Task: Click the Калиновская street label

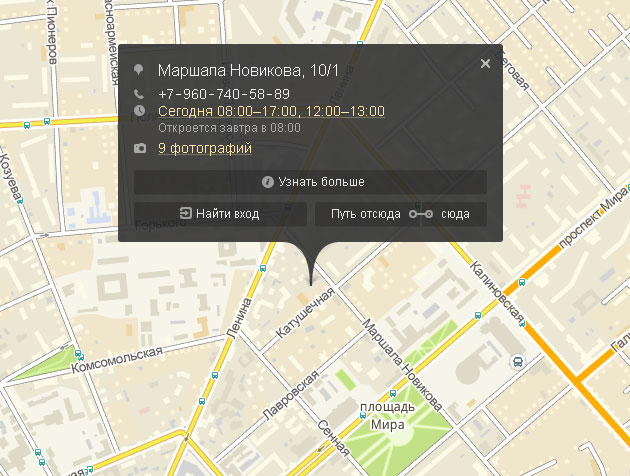Action: tap(497, 293)
